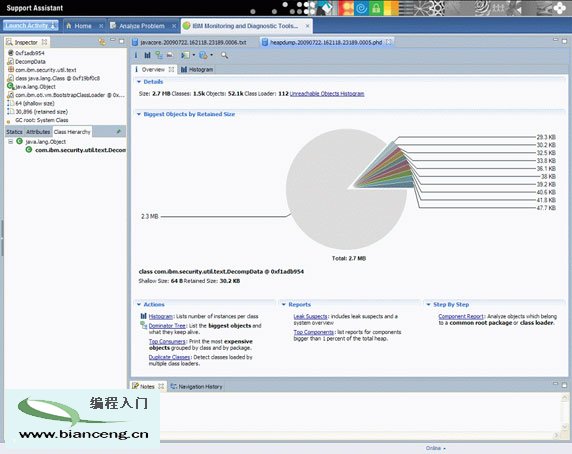This screenshot has width=572, height=454.
Task: Switch to Navigation History tab
Action: tap(196, 386)
